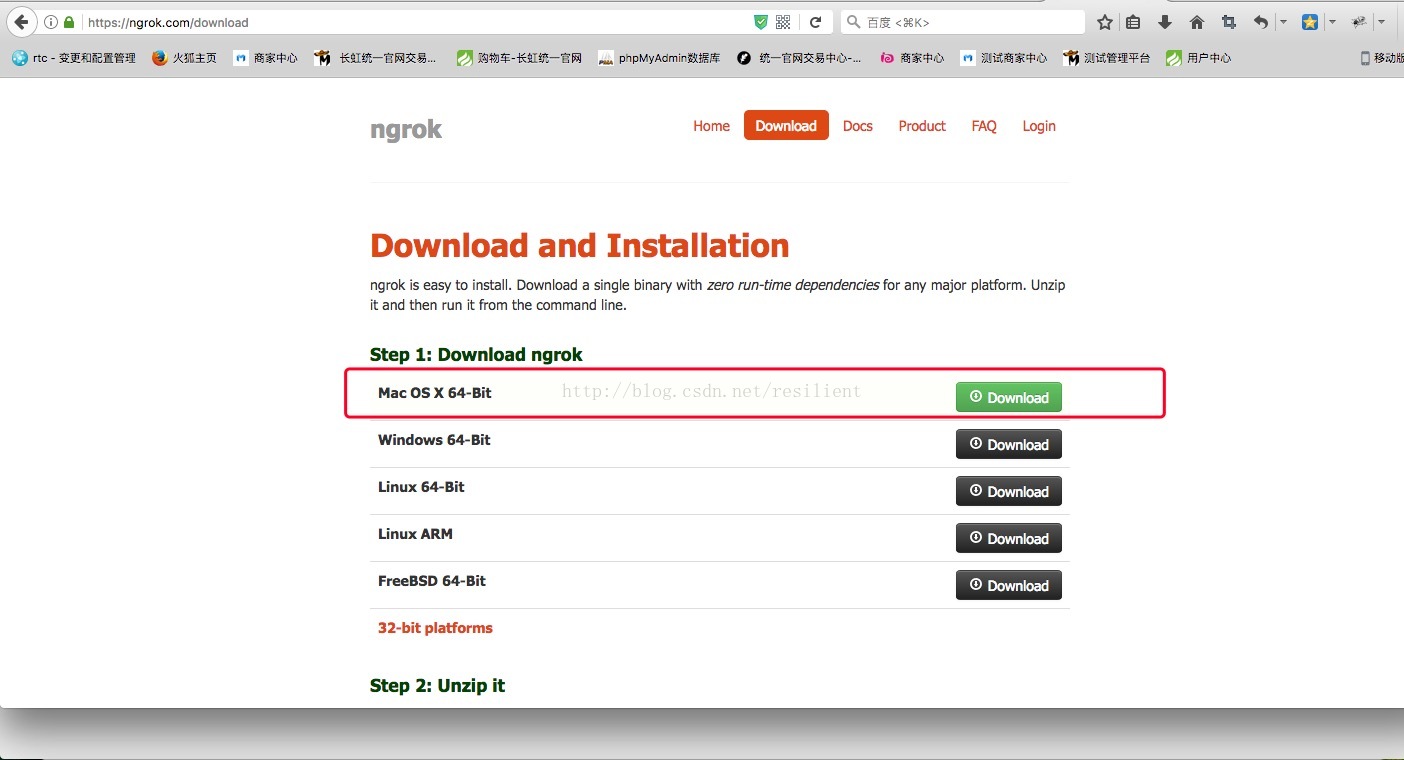Click the bug extension icon in toolbar

pos(1359,22)
